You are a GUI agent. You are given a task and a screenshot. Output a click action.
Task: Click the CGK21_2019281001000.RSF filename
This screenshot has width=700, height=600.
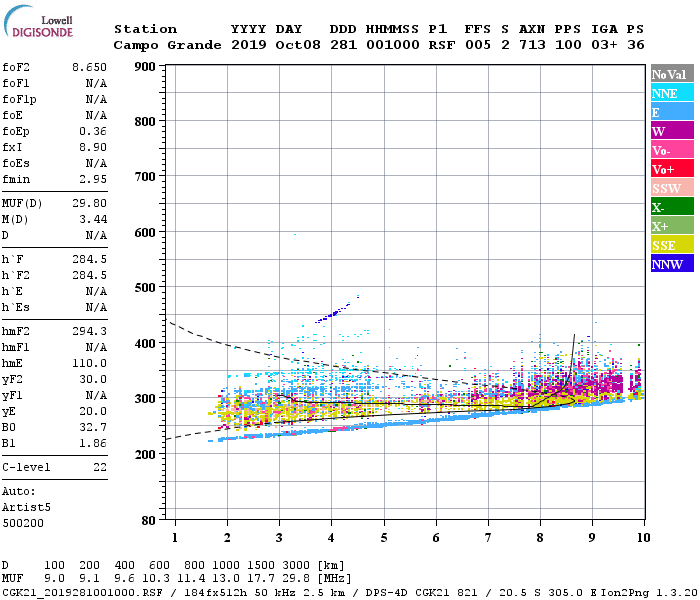pos(82,592)
